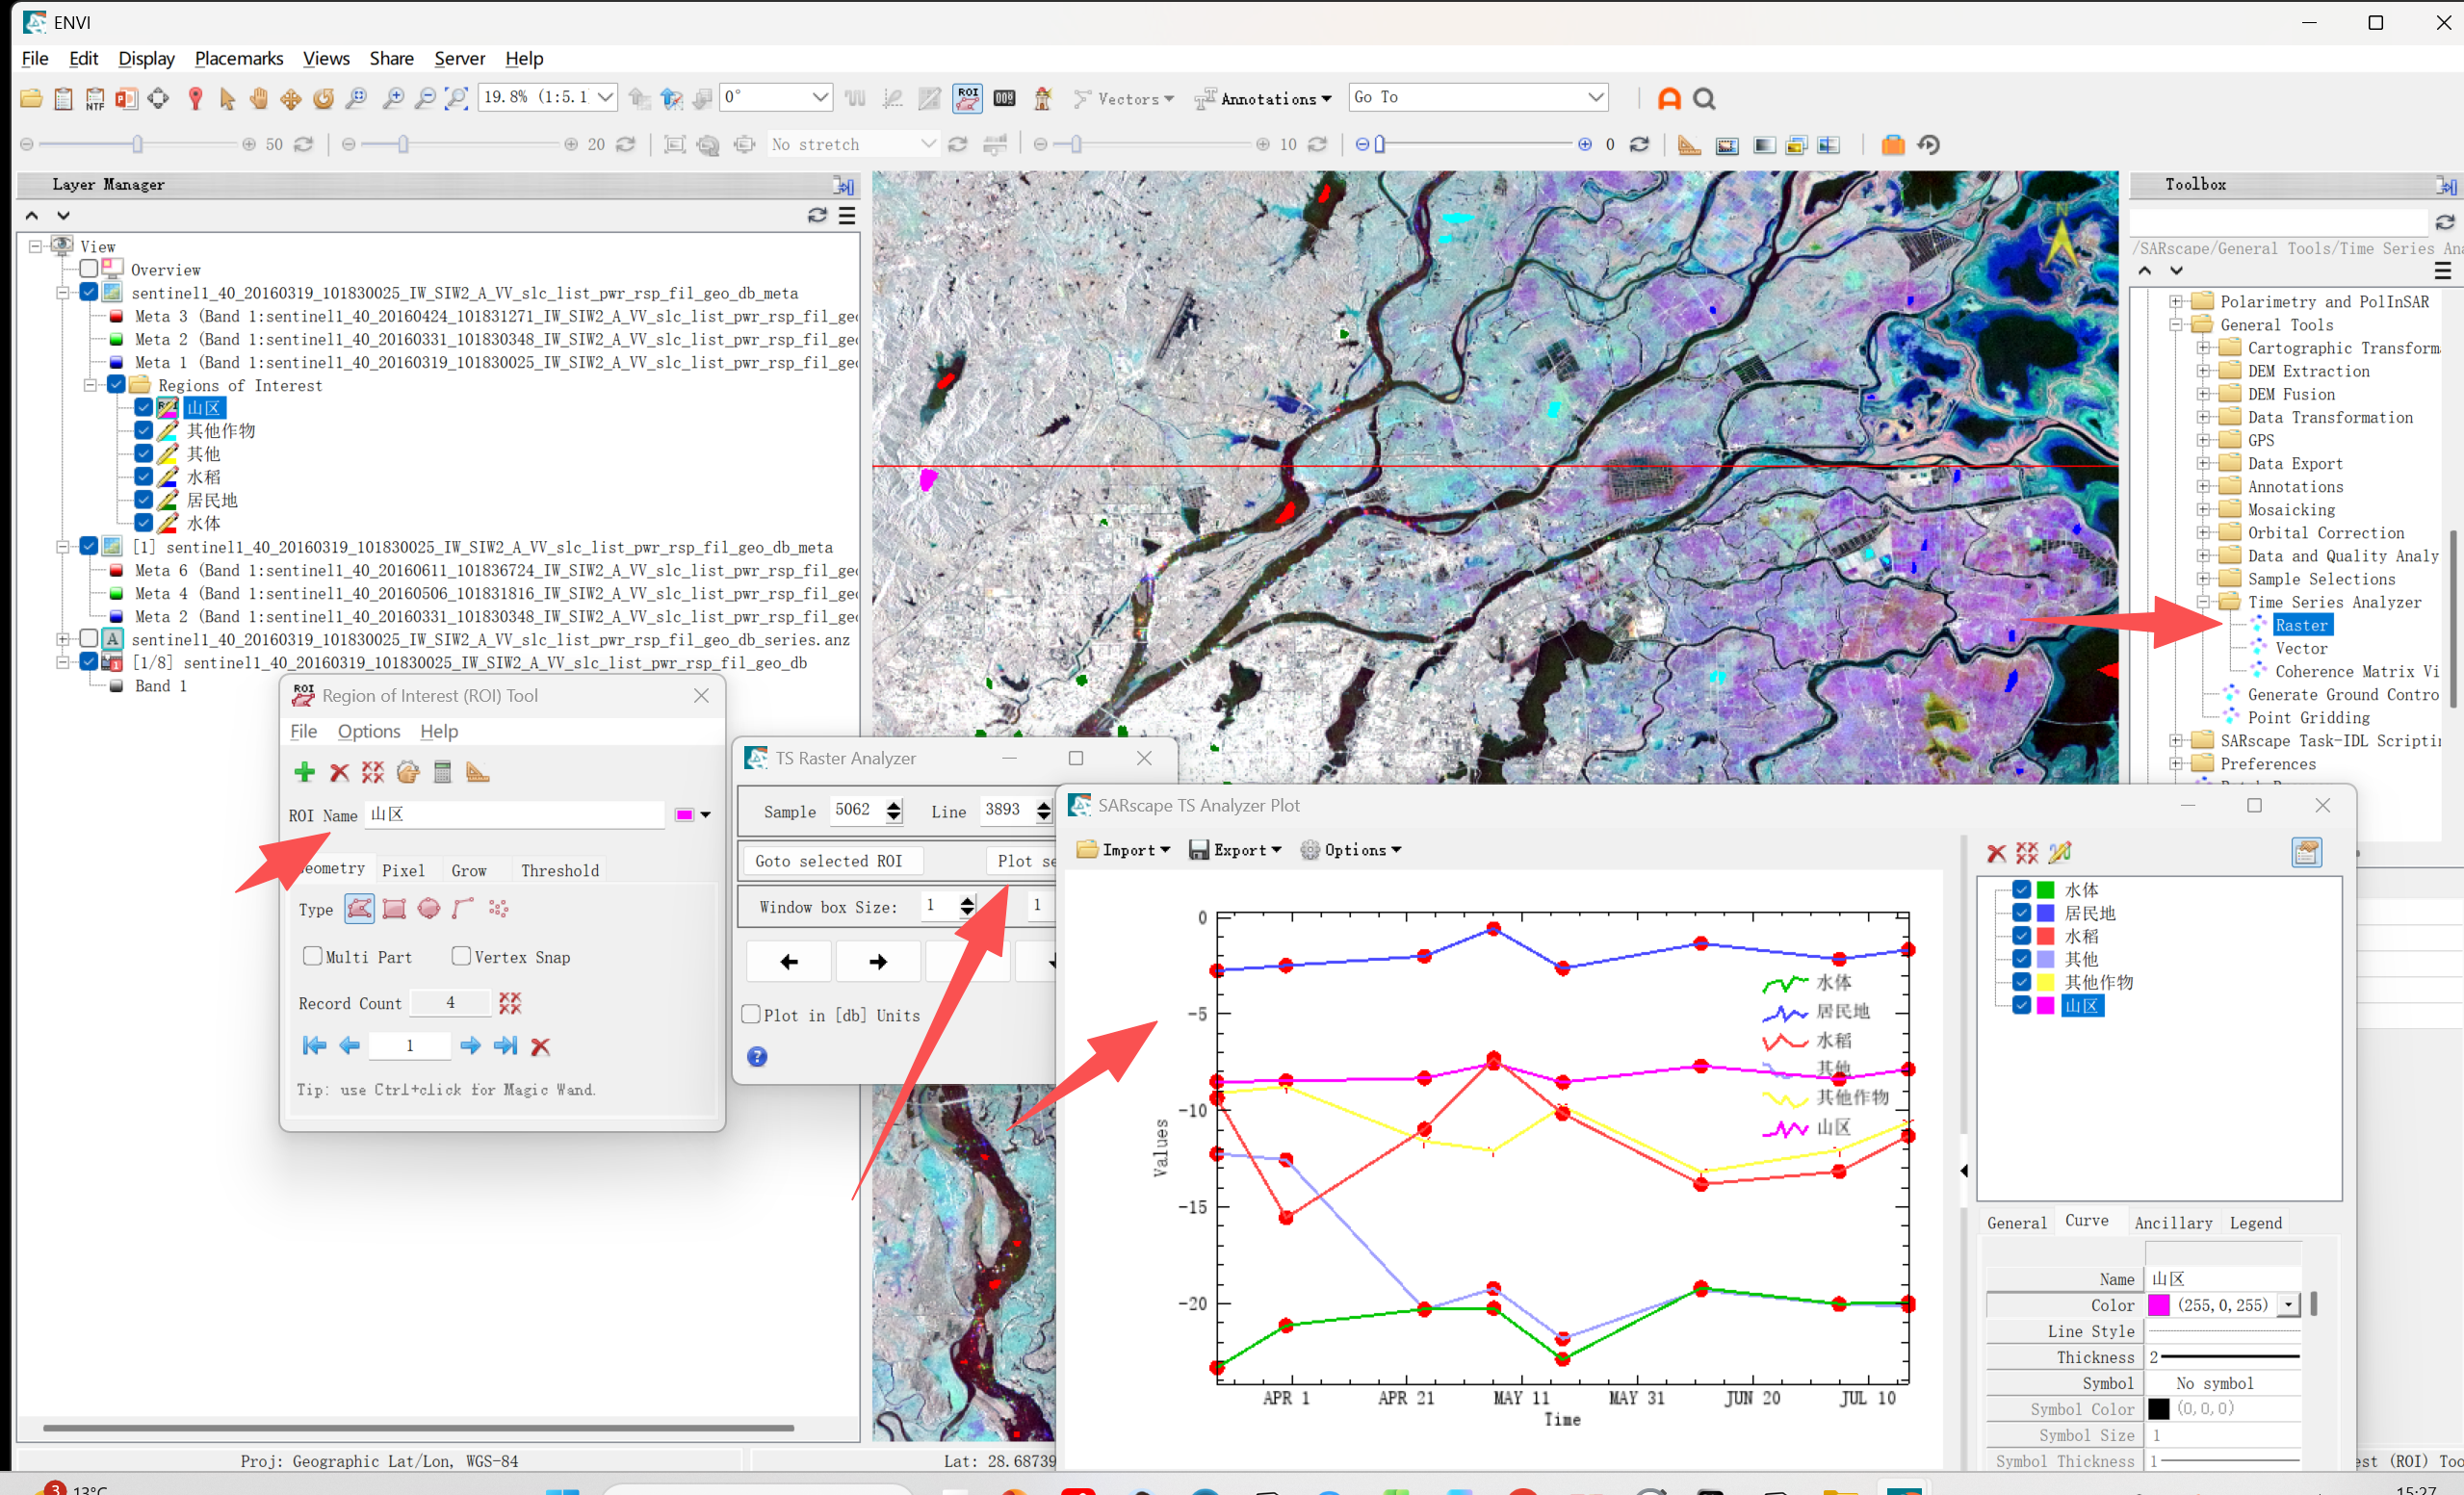
Task: Open the help question mark icon
Action: 757,1056
